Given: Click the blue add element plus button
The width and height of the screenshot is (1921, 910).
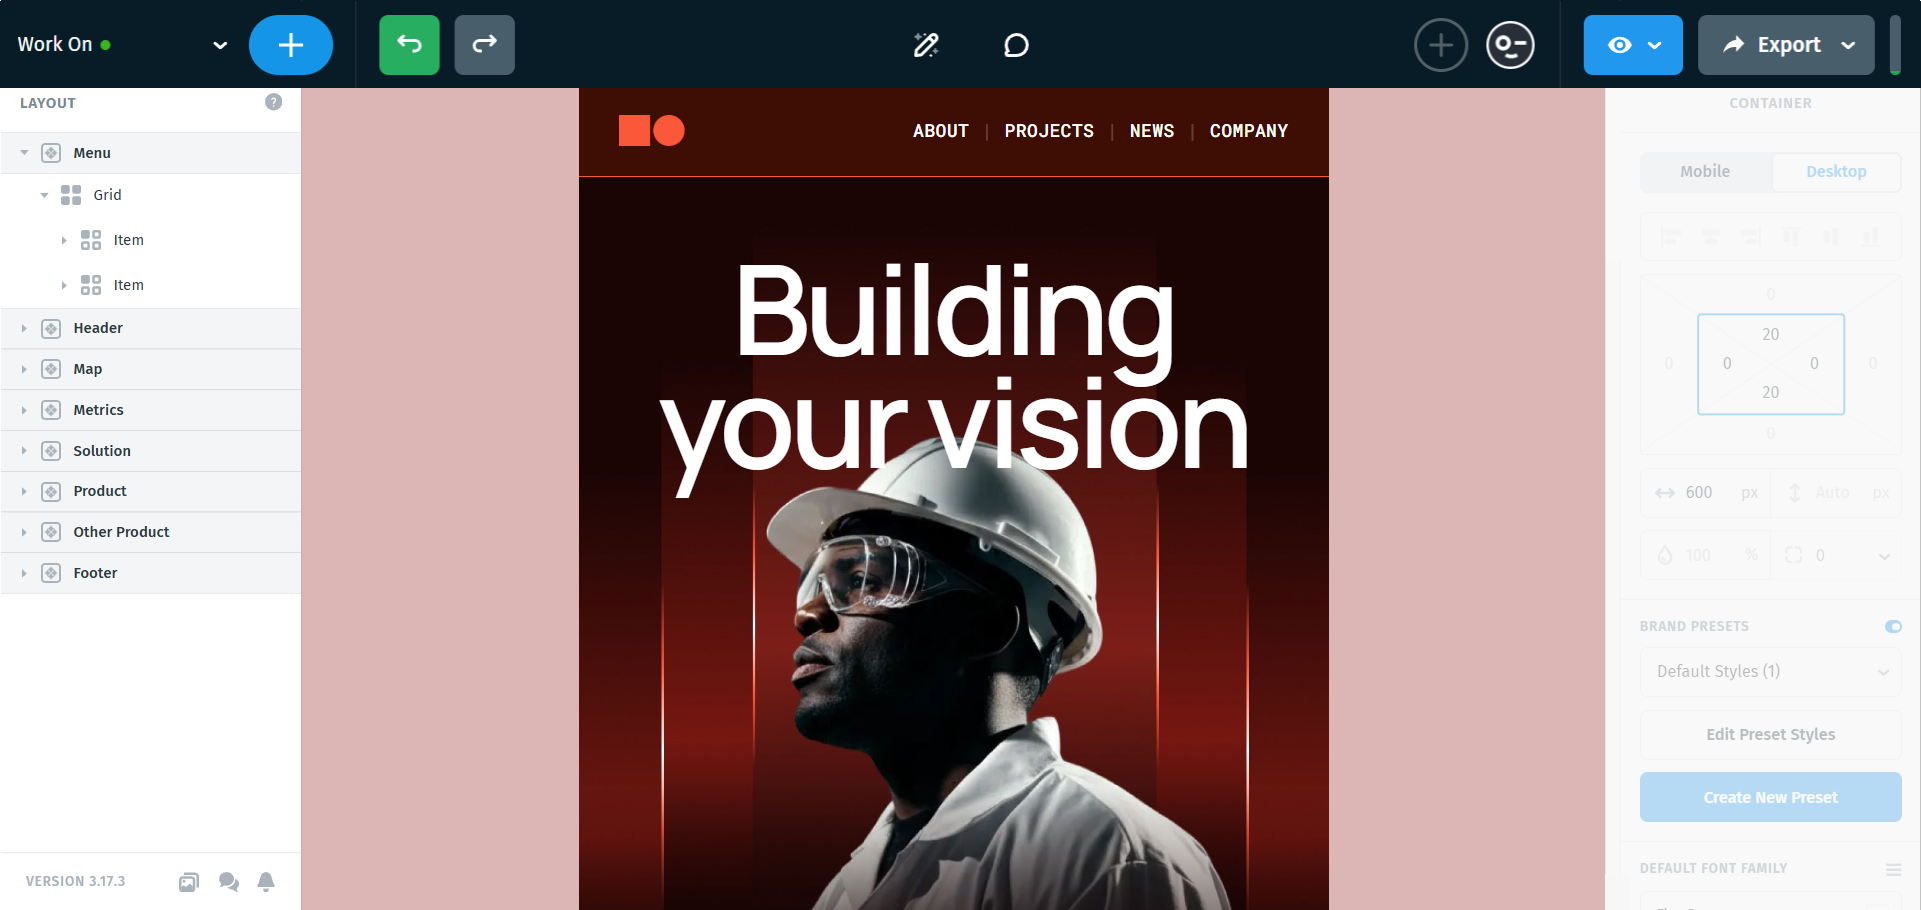Looking at the screenshot, I should point(291,45).
